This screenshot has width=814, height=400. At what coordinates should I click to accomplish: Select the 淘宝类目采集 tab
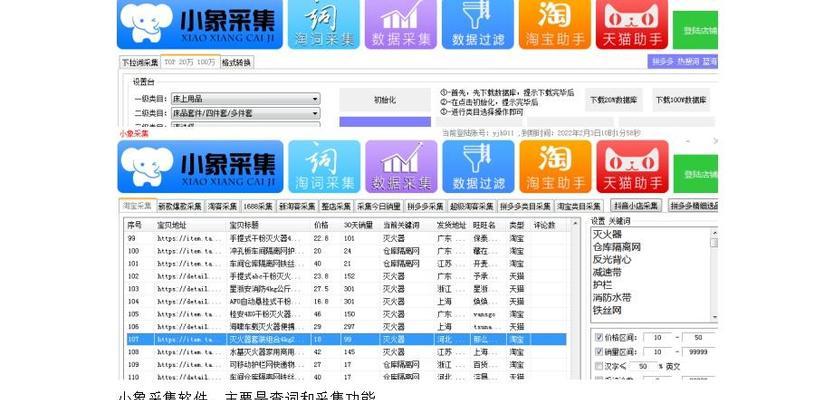point(579,206)
